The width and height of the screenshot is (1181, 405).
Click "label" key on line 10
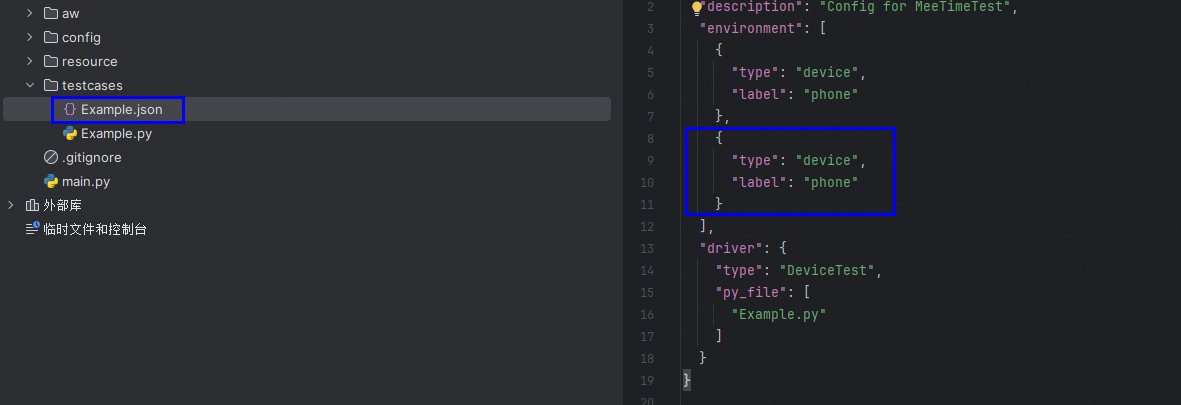coord(761,182)
